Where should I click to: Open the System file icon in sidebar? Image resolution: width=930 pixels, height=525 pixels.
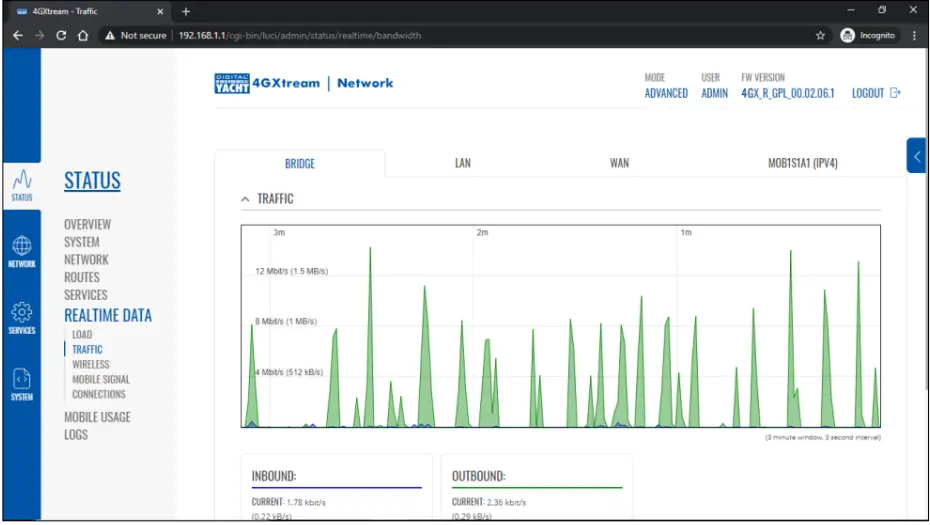[x=21, y=384]
